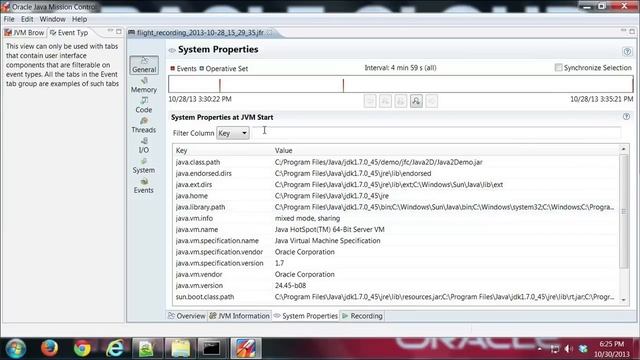Image resolution: width=640 pixels, height=360 pixels.
Task: Open the Edit menu
Action: coord(27,19)
